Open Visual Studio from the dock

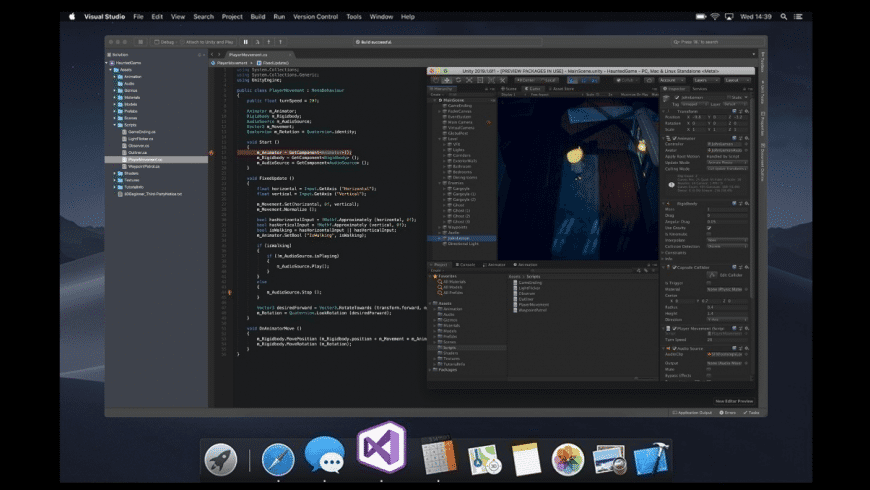tap(382, 447)
